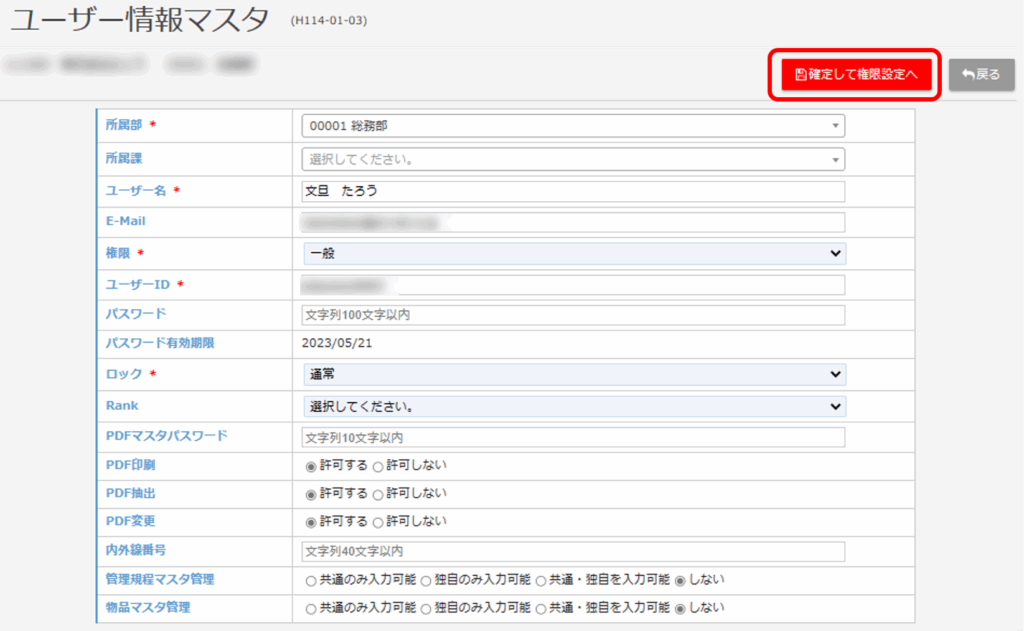1024x631 pixels.
Task: Expand the 所属課 selection dropdown
Action: (x=573, y=159)
